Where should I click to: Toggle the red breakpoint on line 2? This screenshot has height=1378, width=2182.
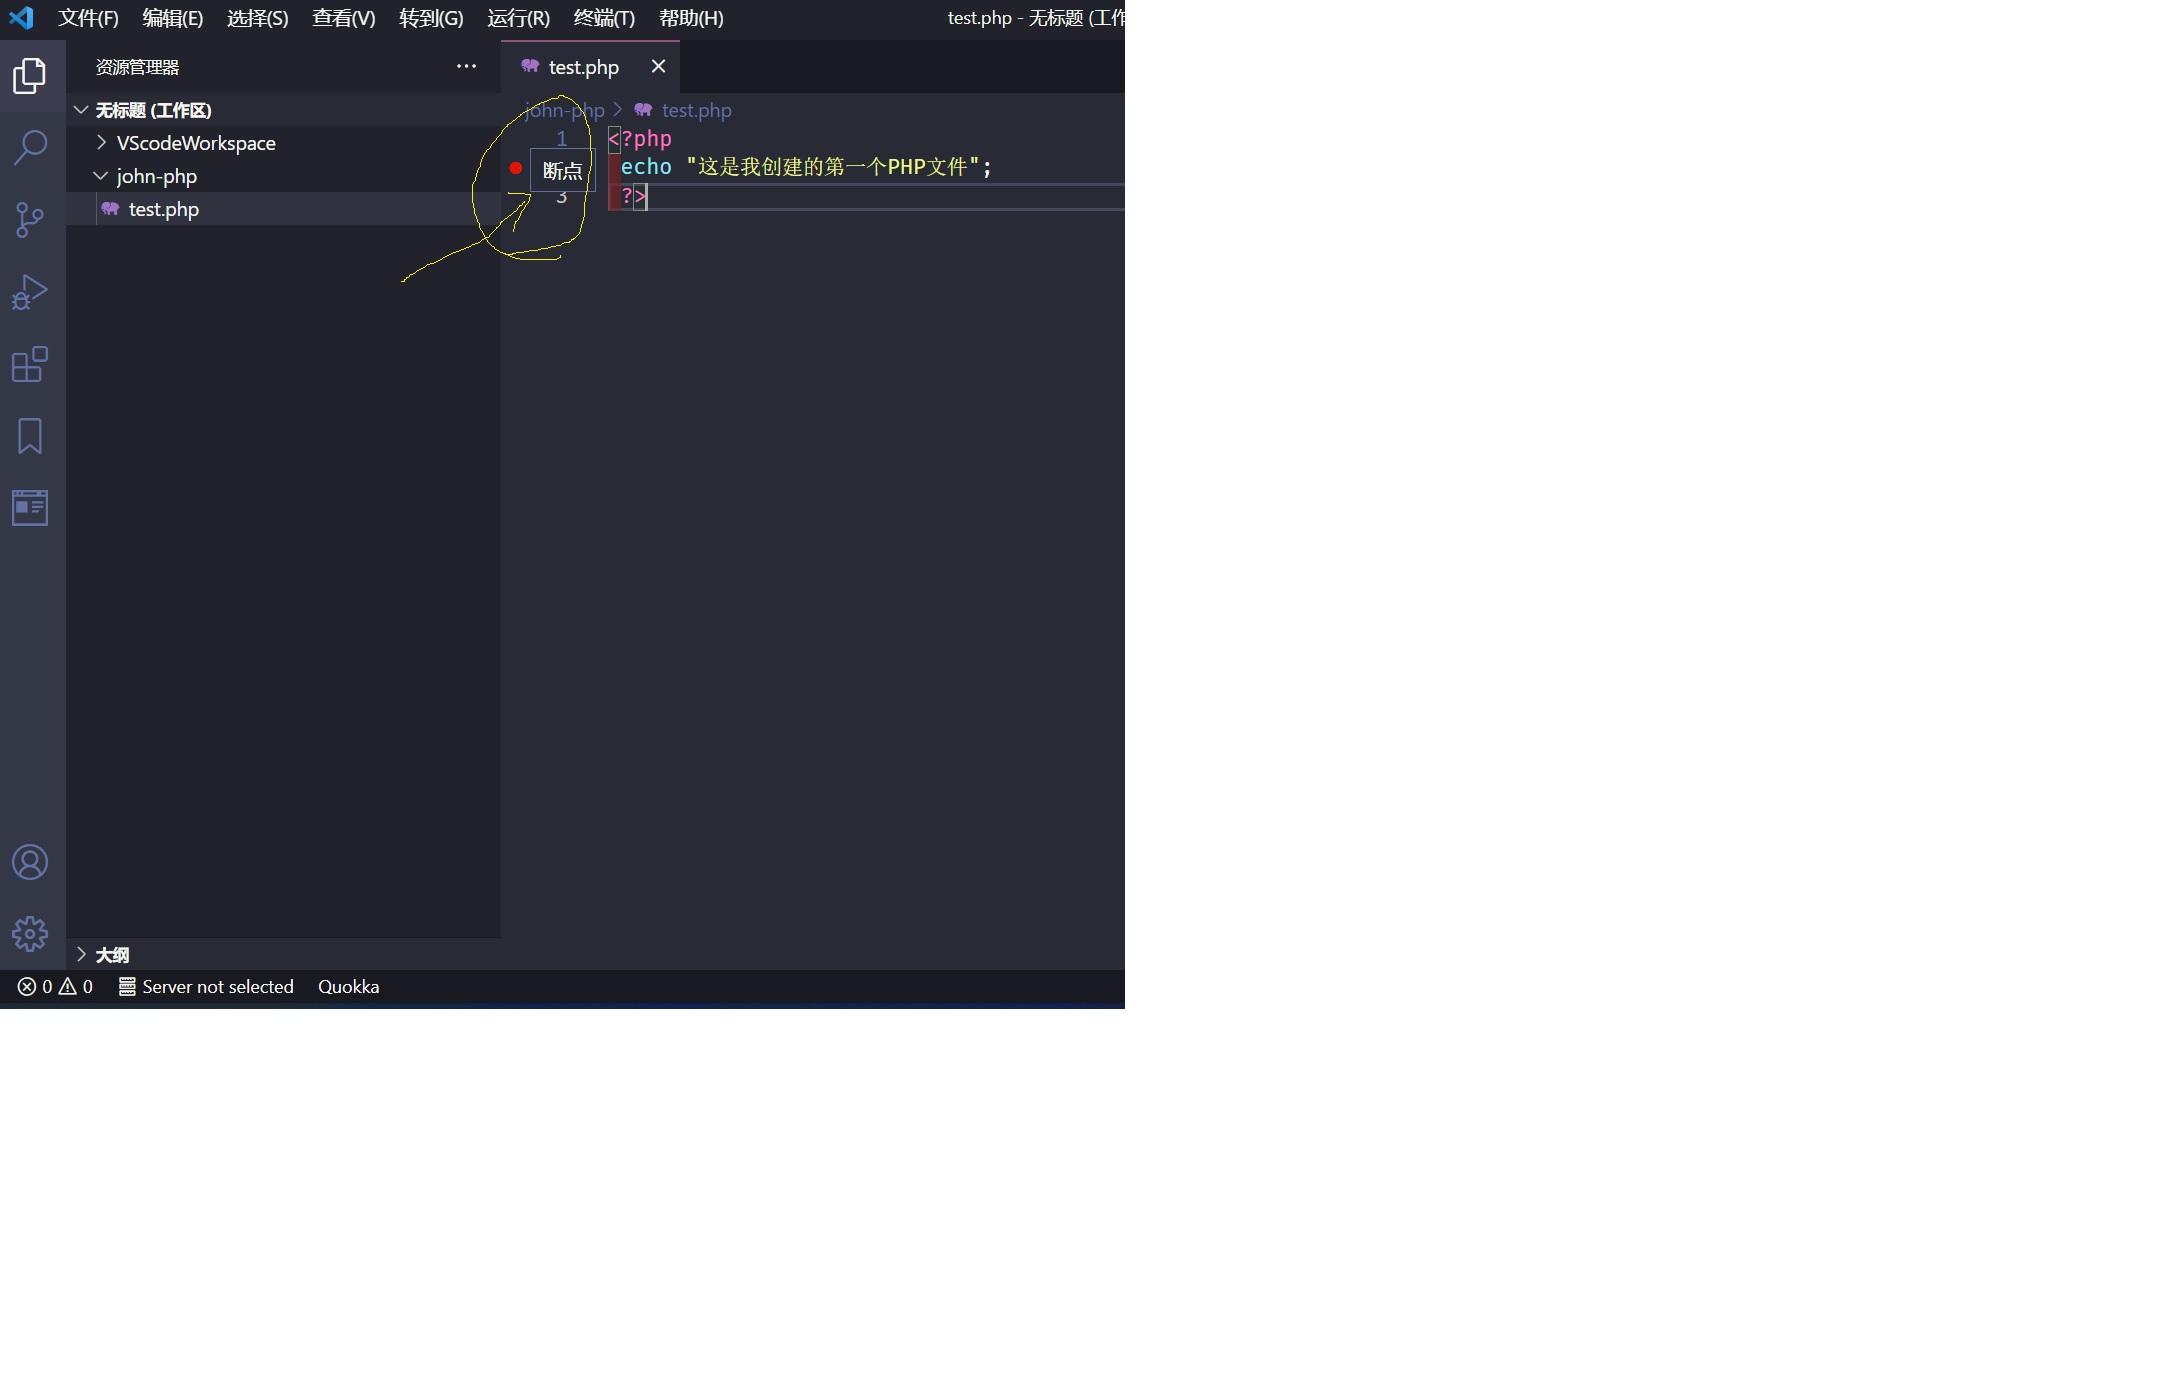(516, 167)
